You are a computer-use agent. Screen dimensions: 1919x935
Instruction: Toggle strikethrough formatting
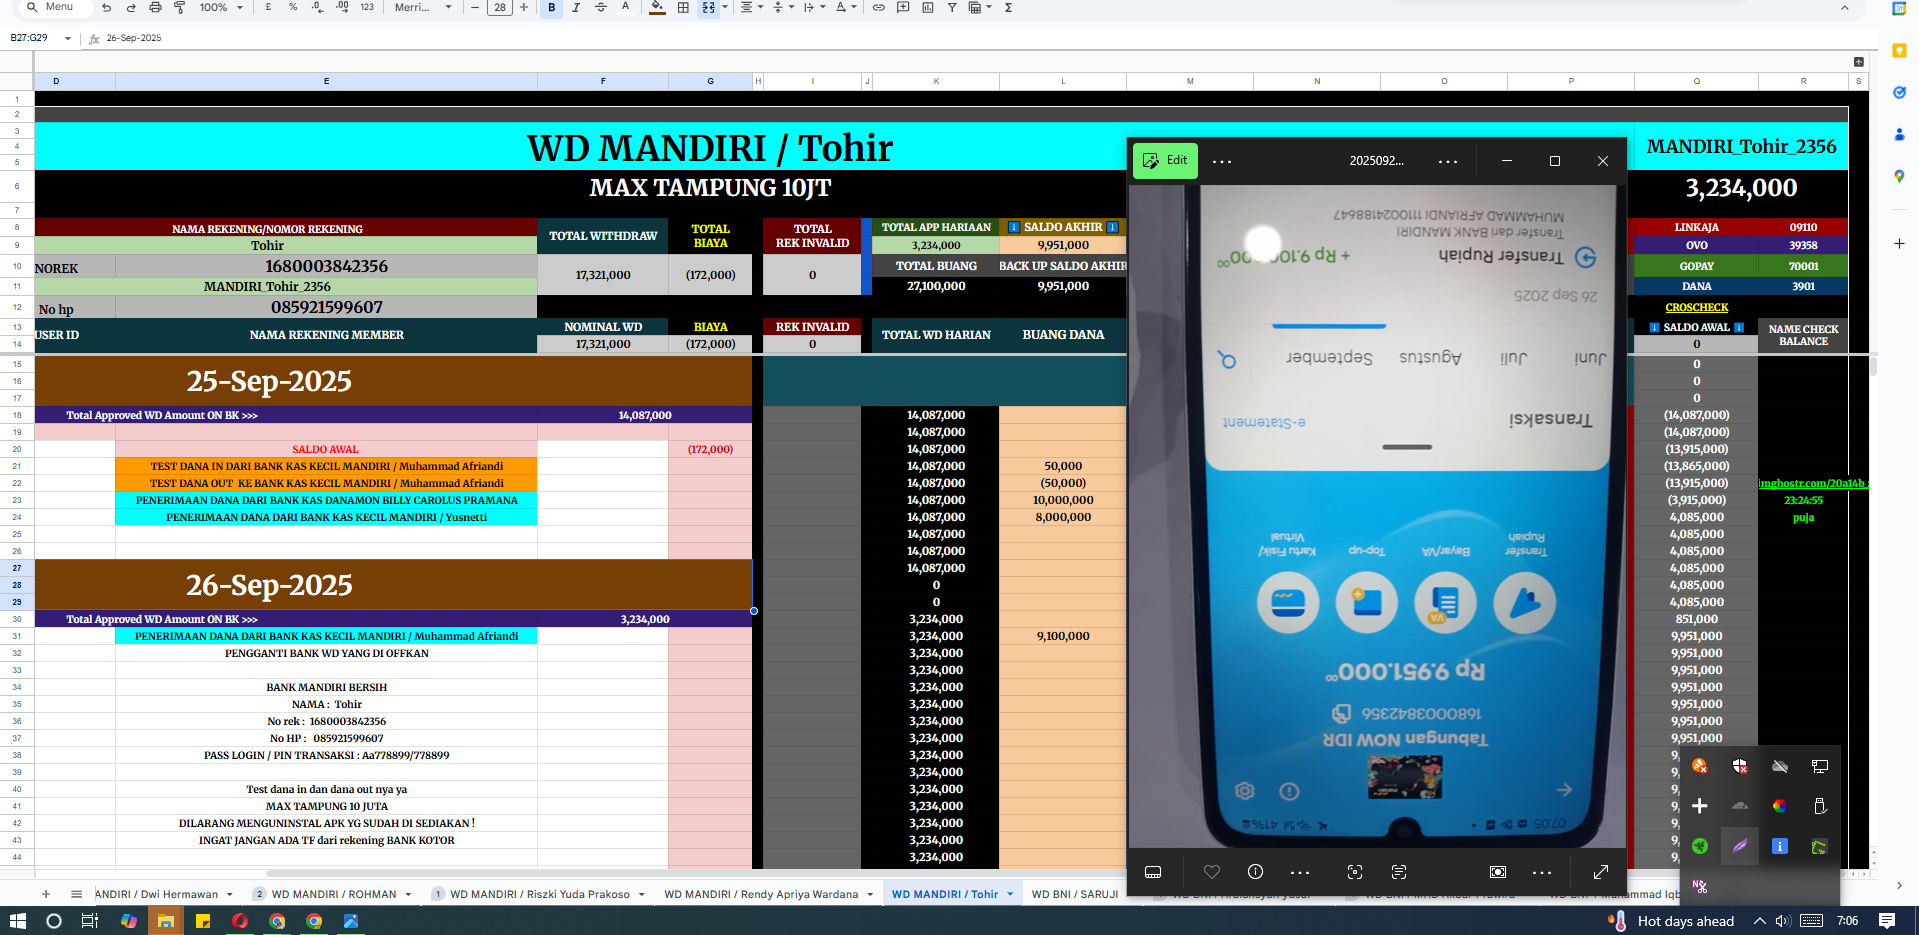pyautogui.click(x=601, y=7)
